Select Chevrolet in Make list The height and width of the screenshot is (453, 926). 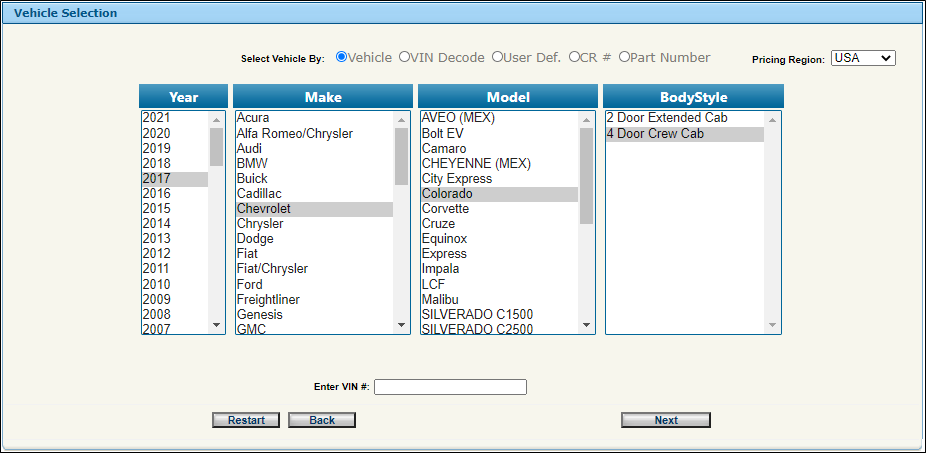314,209
